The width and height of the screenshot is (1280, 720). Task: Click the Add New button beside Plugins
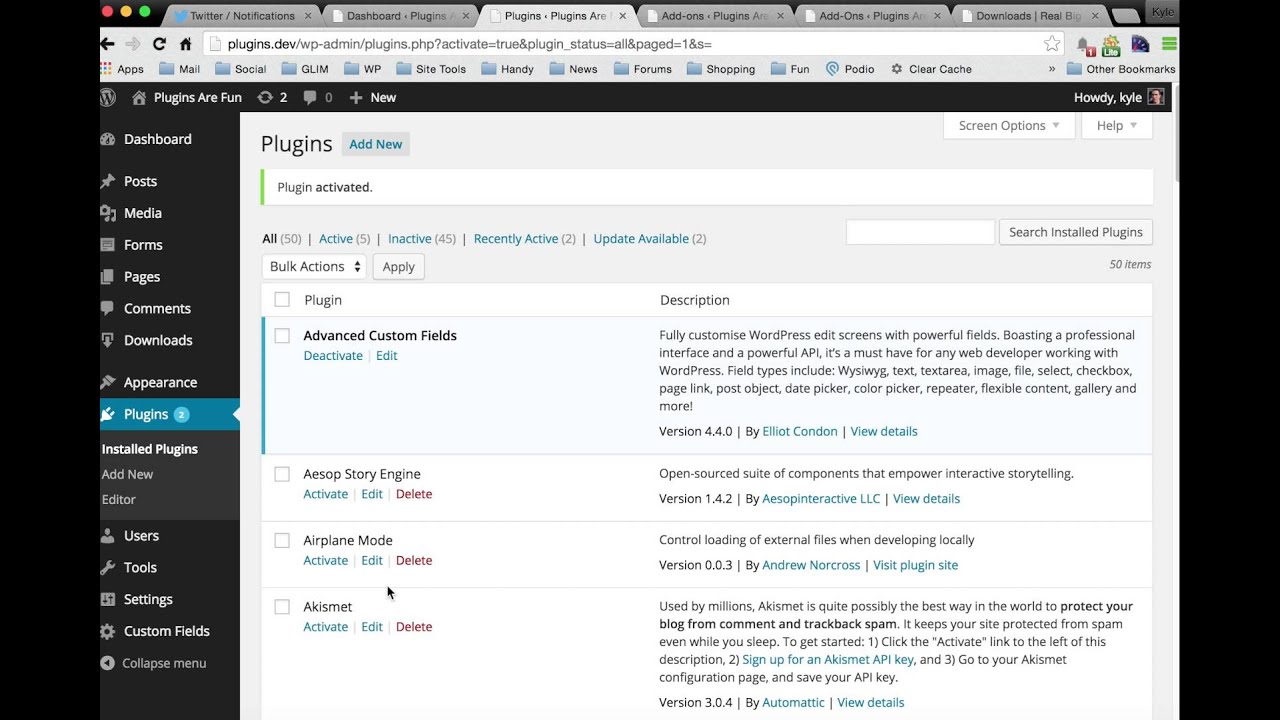(x=375, y=144)
